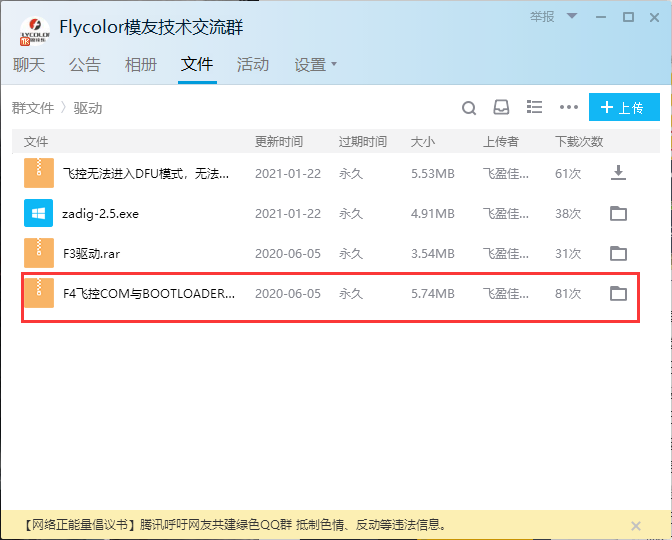The width and height of the screenshot is (672, 540).
Task: Click the 上传 upload button
Action: (x=624, y=107)
